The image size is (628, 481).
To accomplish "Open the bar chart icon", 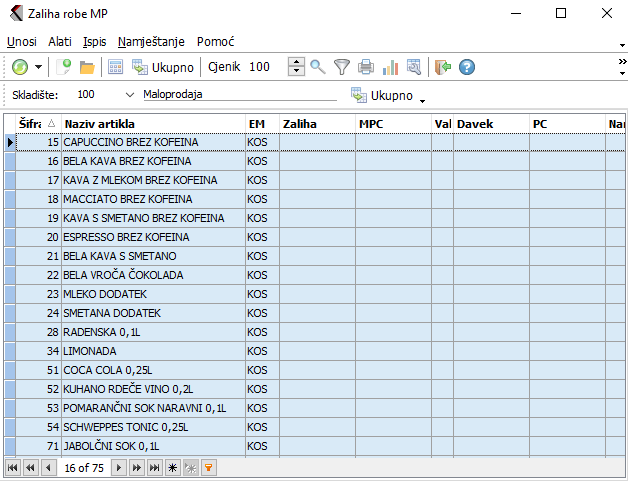I will click(x=390, y=67).
